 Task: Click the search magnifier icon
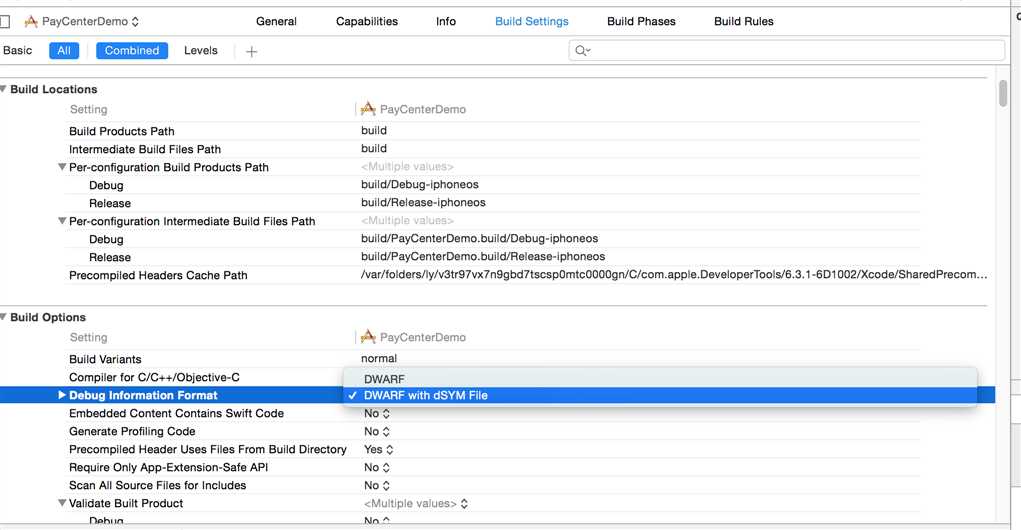[581, 51]
